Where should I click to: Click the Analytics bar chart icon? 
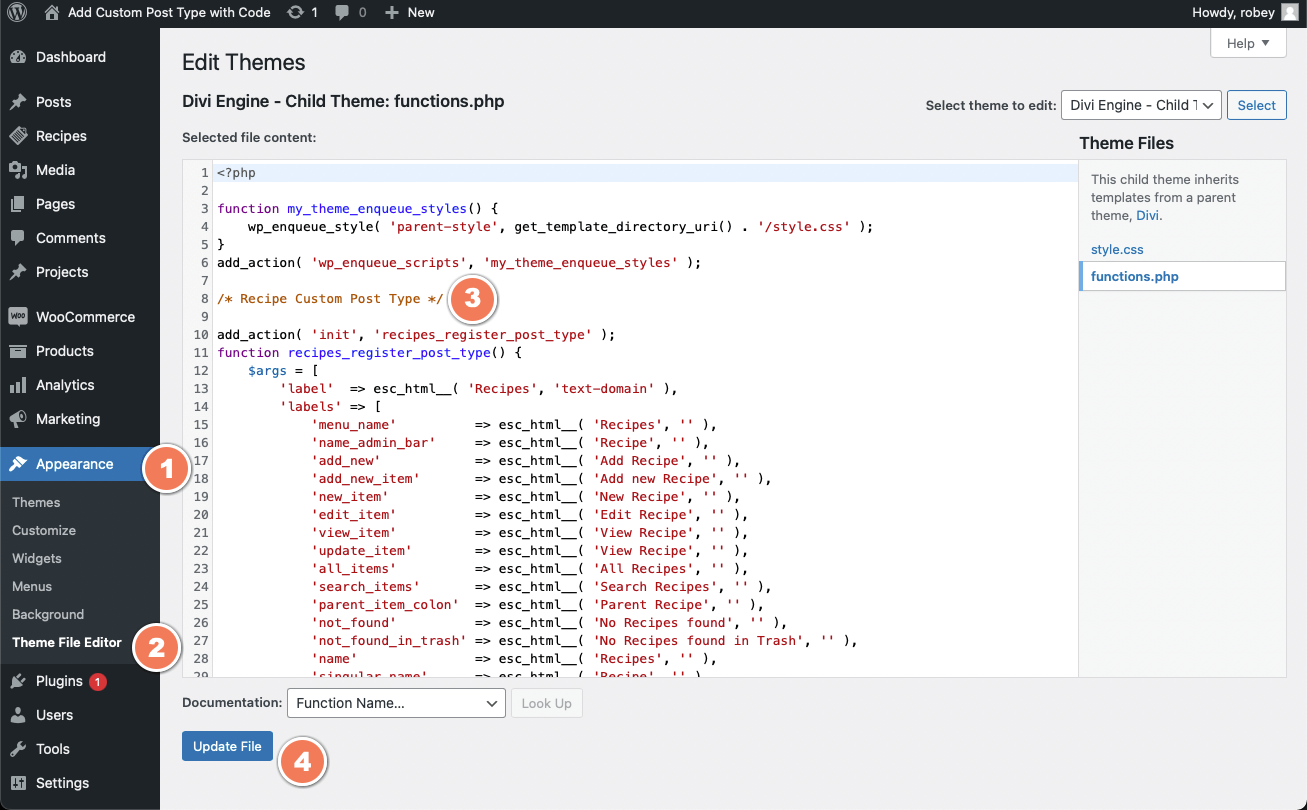[18, 385]
